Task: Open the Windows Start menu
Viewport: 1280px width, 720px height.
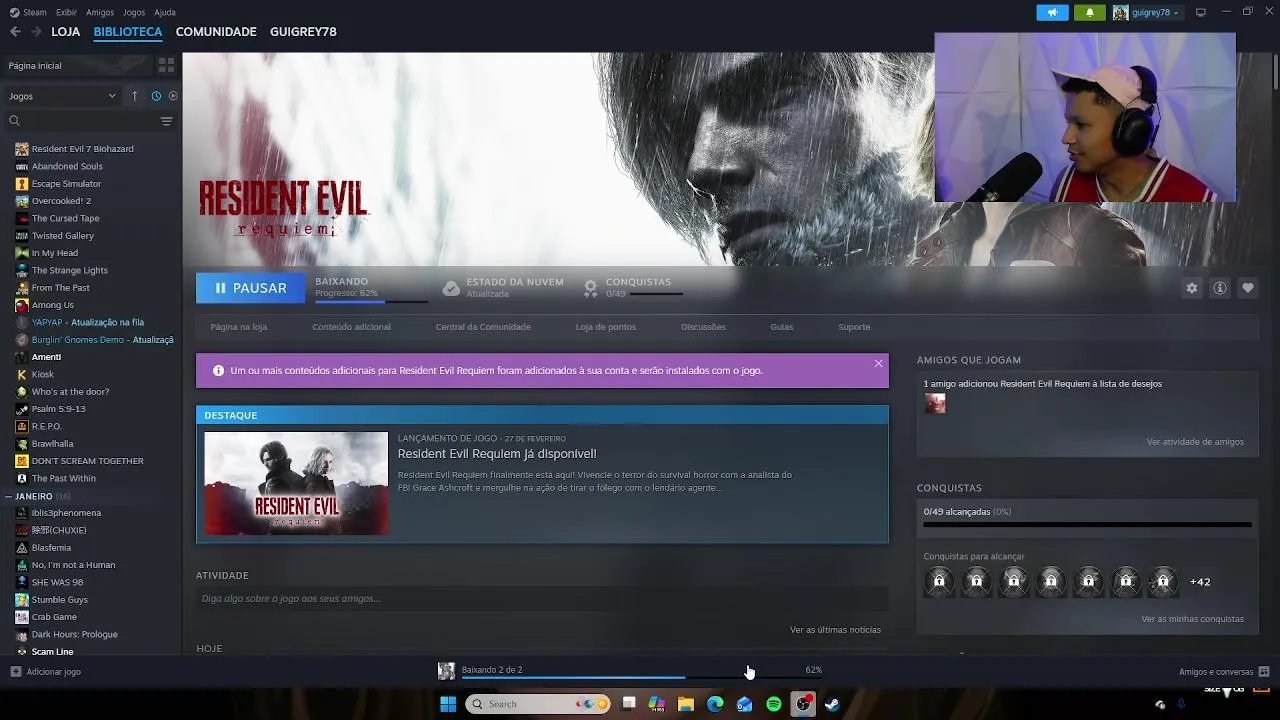Action: point(448,704)
